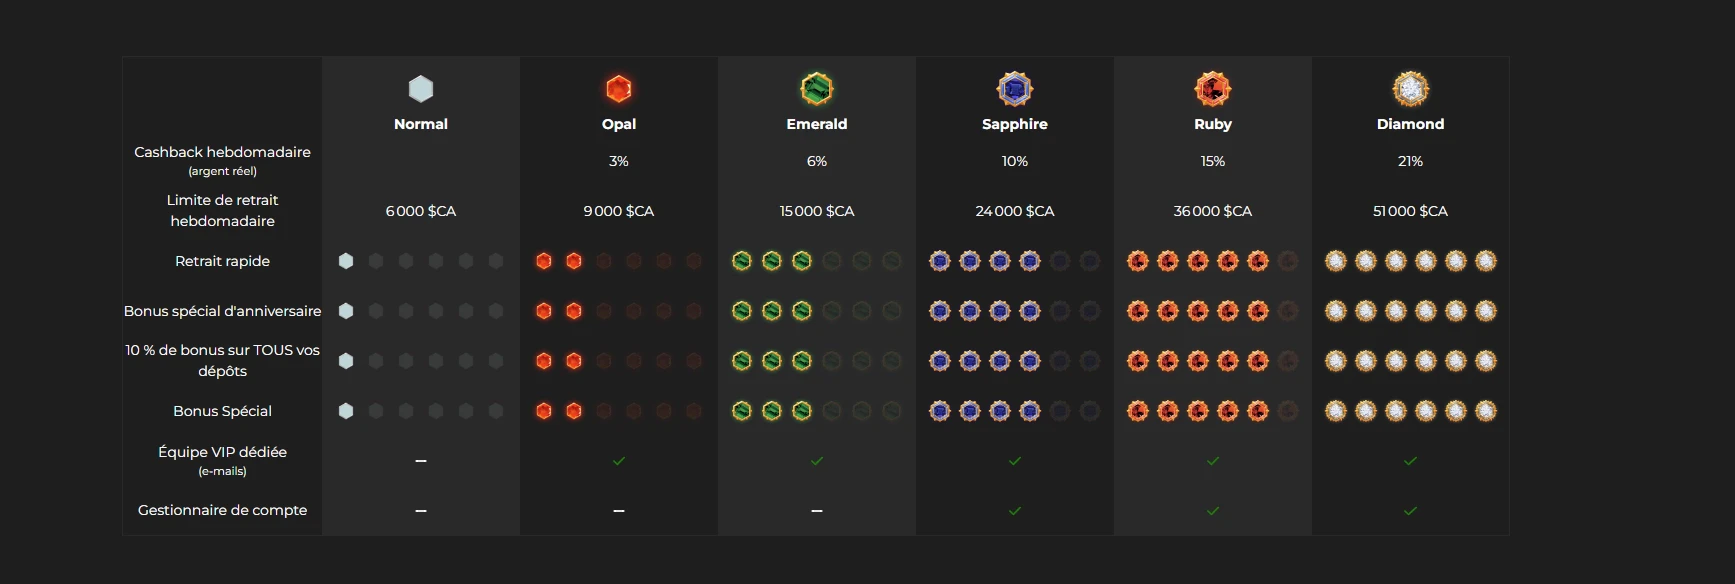Click the Limite de retrait hebdomadaire label
The image size is (1735, 584).
click(x=223, y=210)
